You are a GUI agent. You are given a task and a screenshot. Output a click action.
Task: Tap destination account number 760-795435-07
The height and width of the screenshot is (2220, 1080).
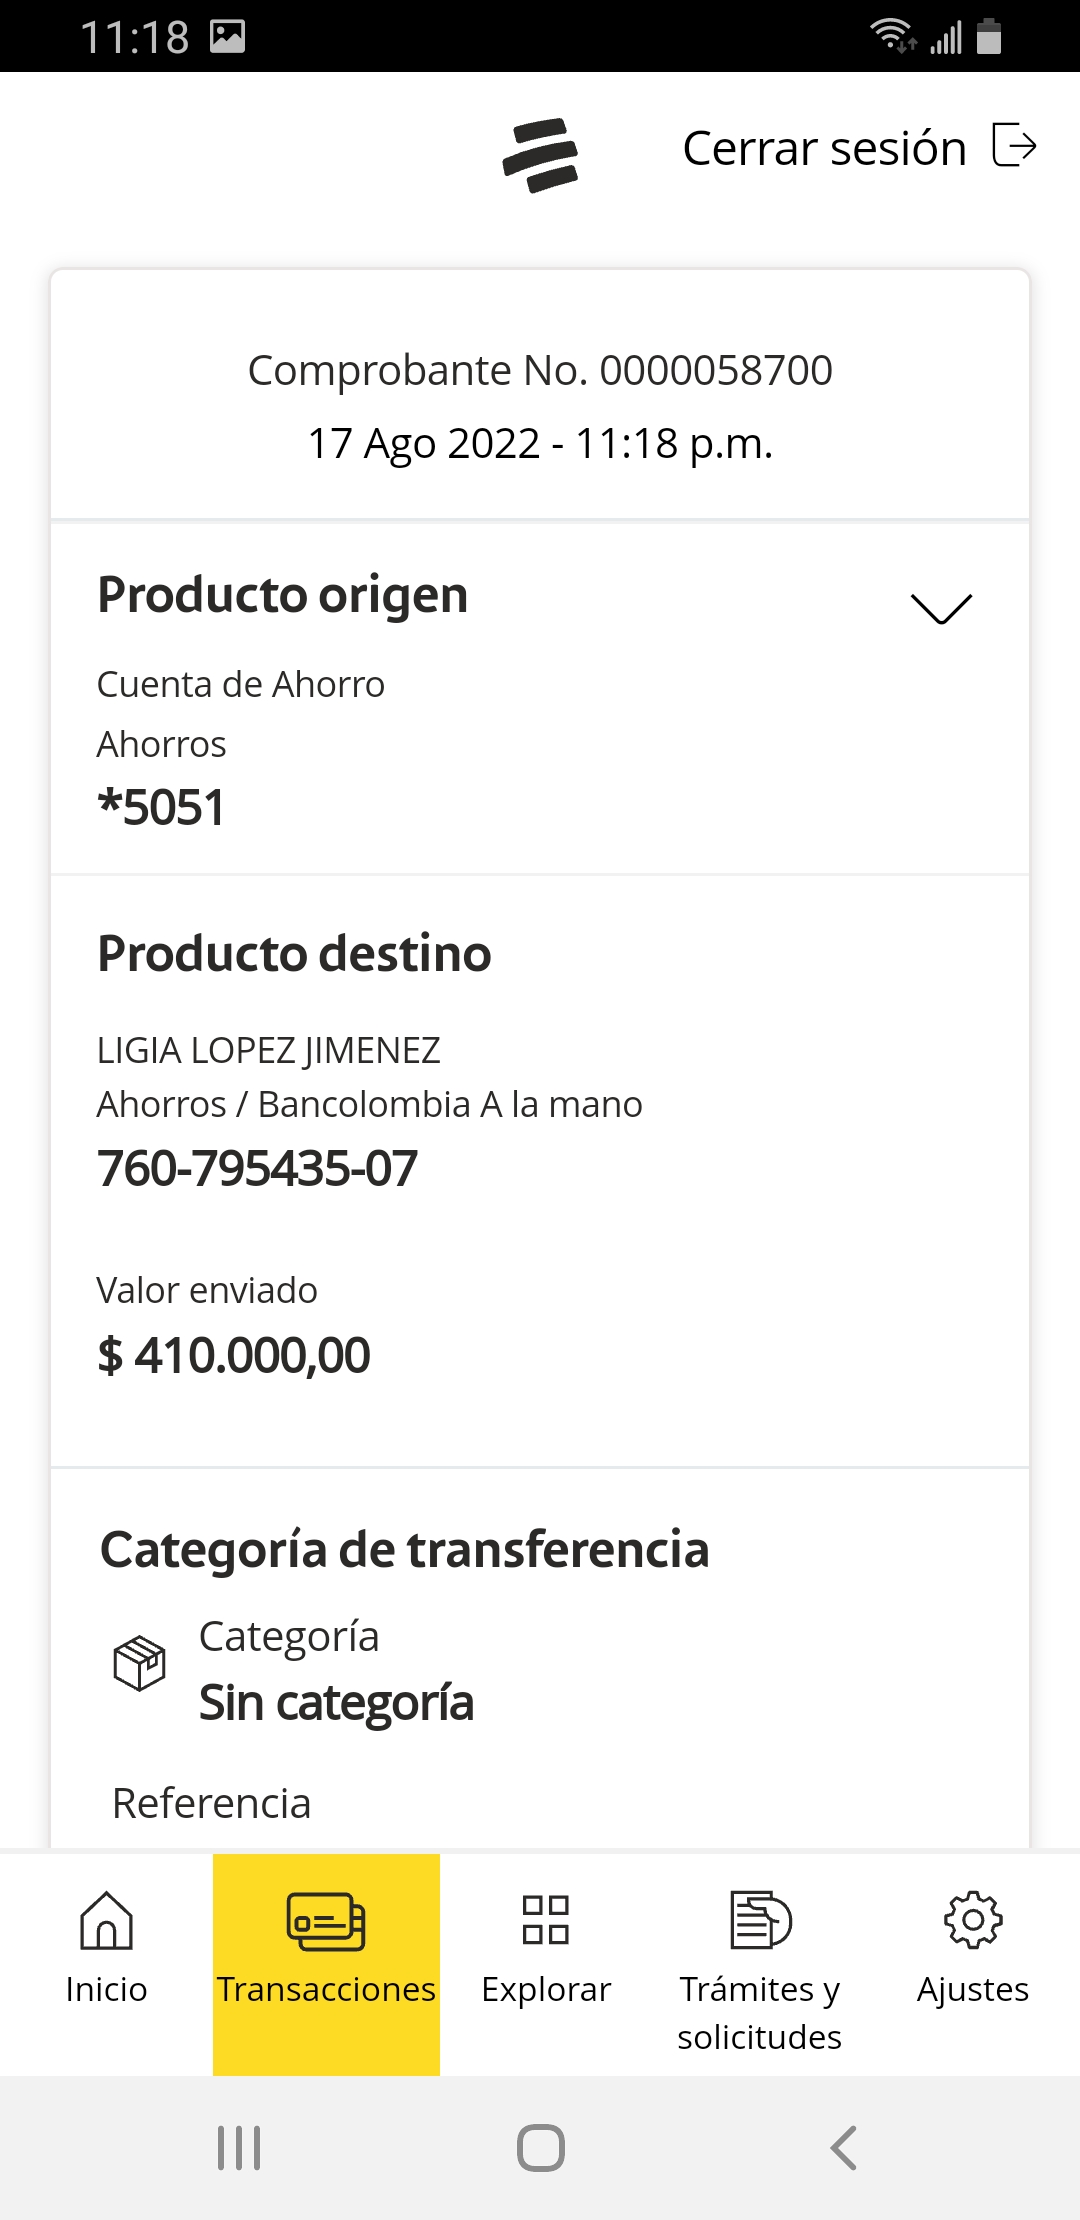pyautogui.click(x=257, y=1168)
